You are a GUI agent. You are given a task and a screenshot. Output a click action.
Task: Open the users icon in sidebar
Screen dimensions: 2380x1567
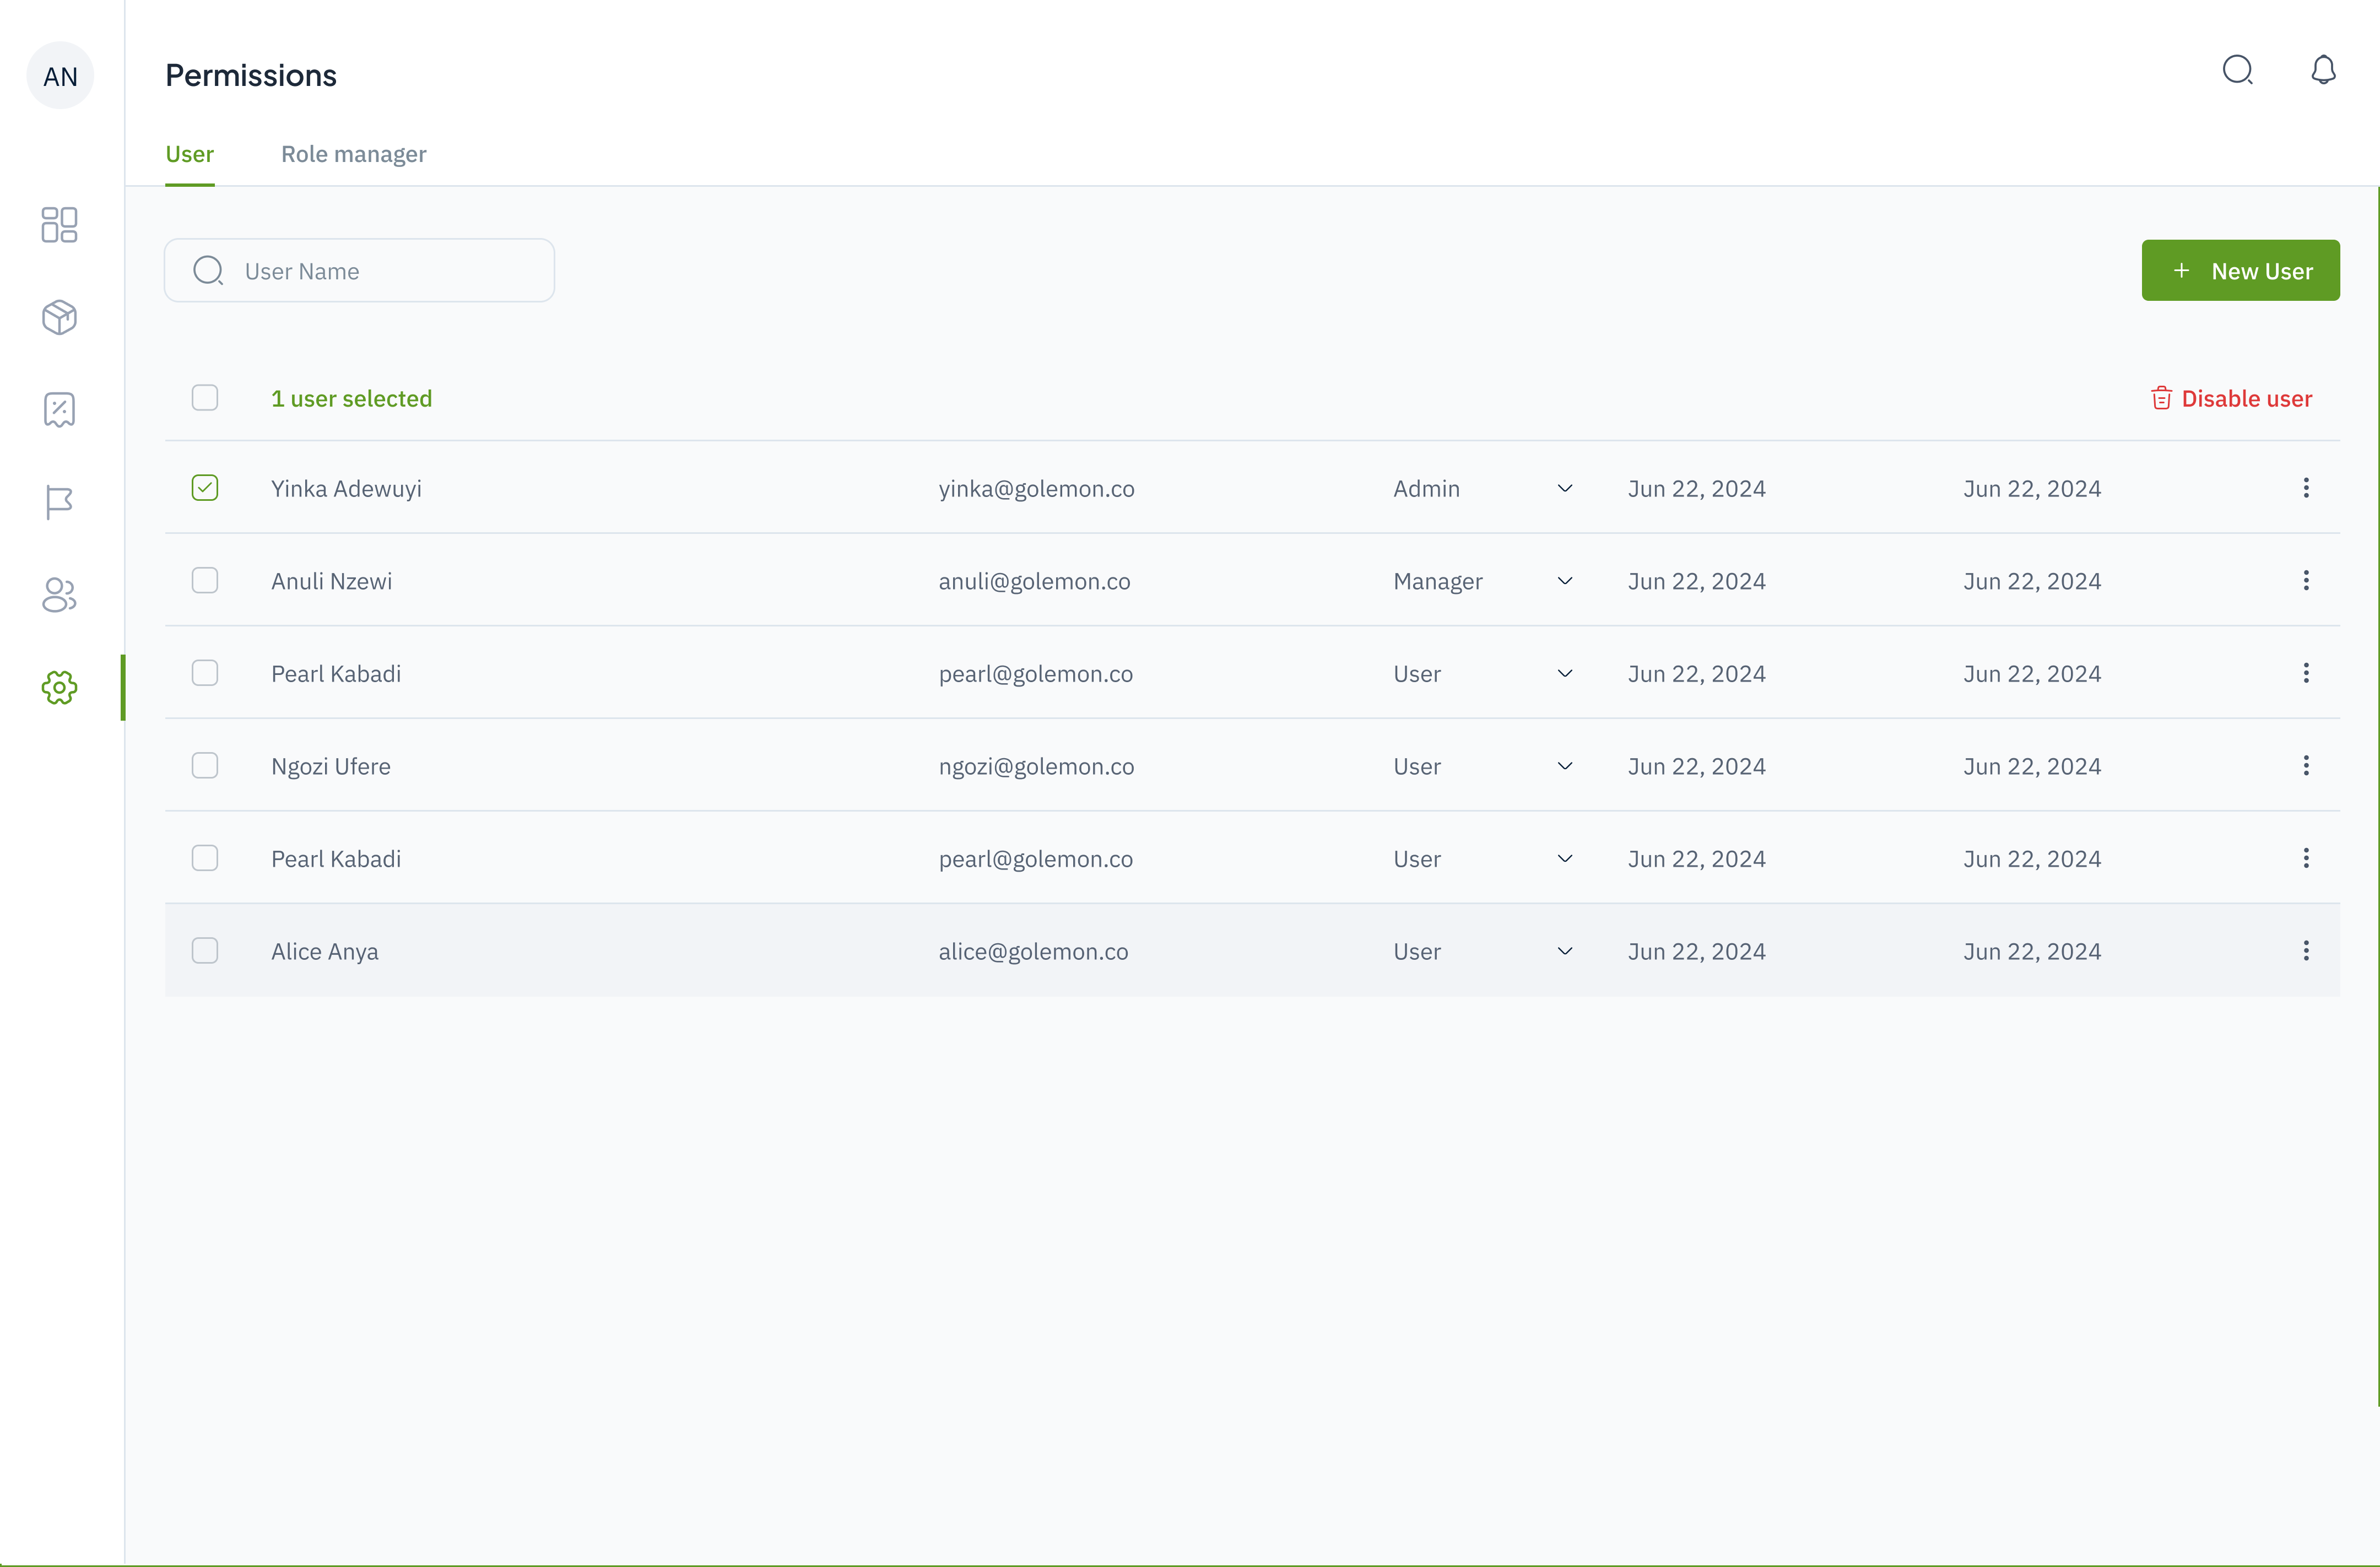click(59, 595)
